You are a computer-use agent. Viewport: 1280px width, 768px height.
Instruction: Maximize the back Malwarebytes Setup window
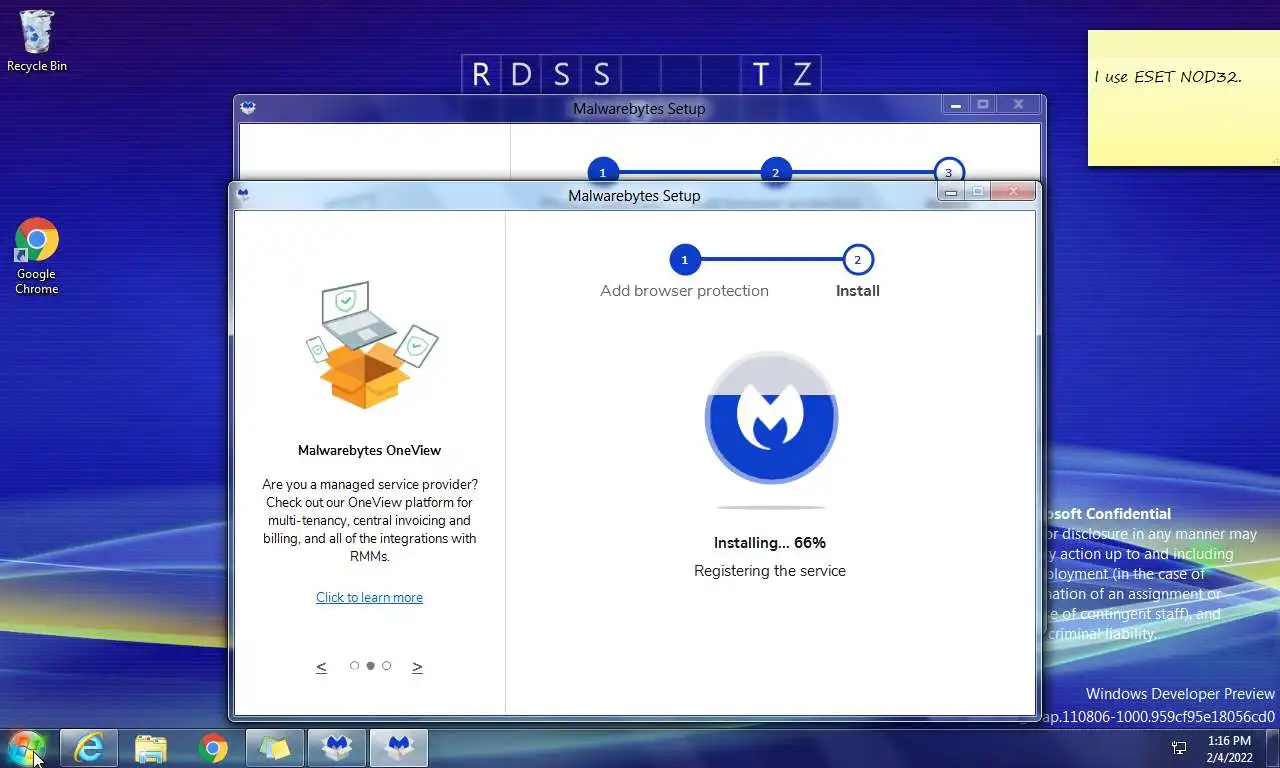pos(983,104)
